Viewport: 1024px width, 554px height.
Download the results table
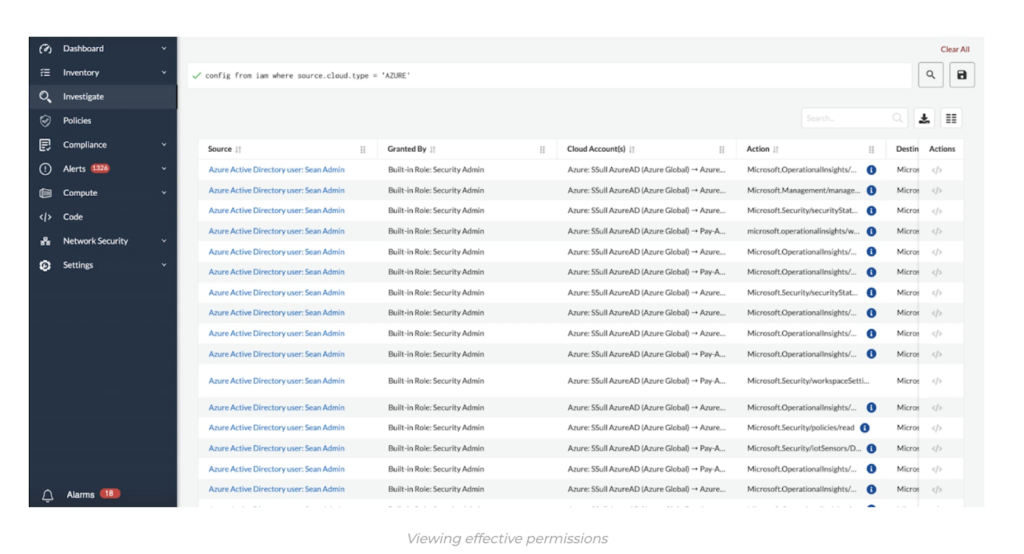(x=924, y=118)
